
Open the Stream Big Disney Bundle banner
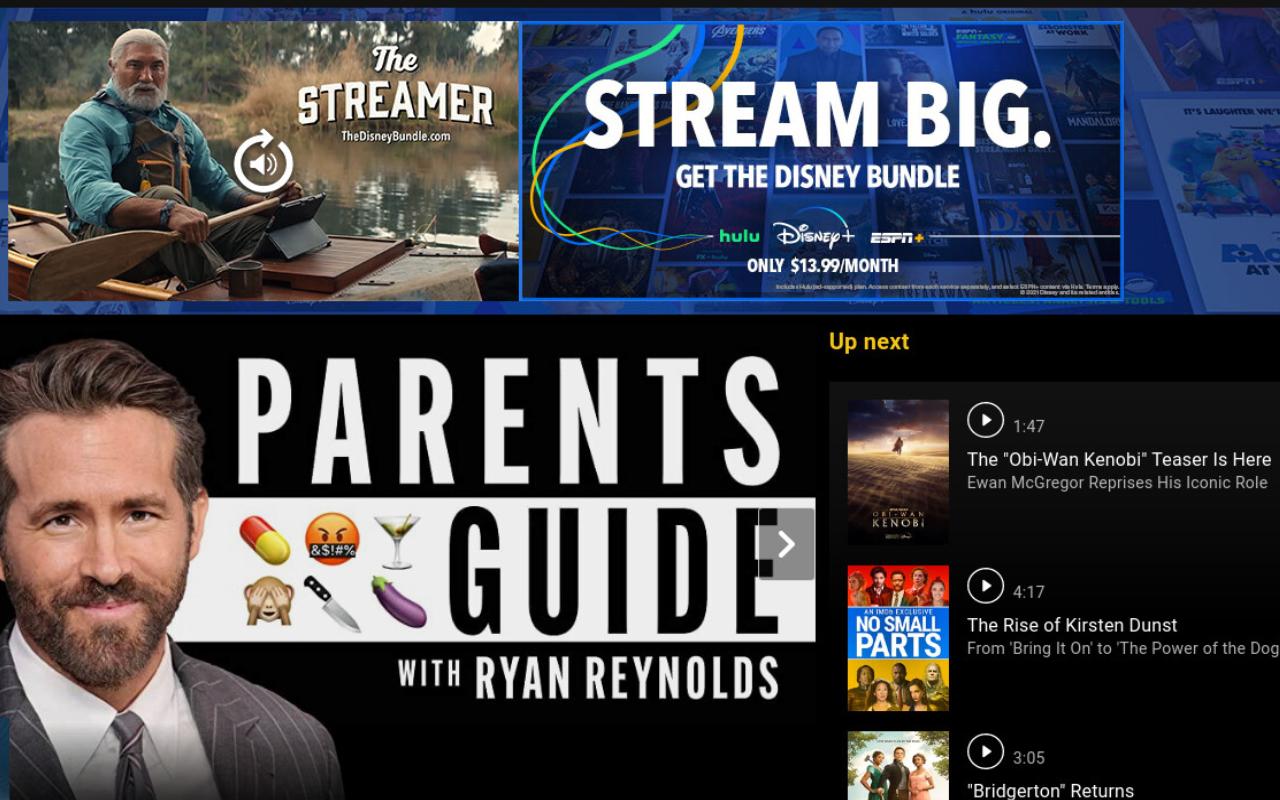pos(821,161)
